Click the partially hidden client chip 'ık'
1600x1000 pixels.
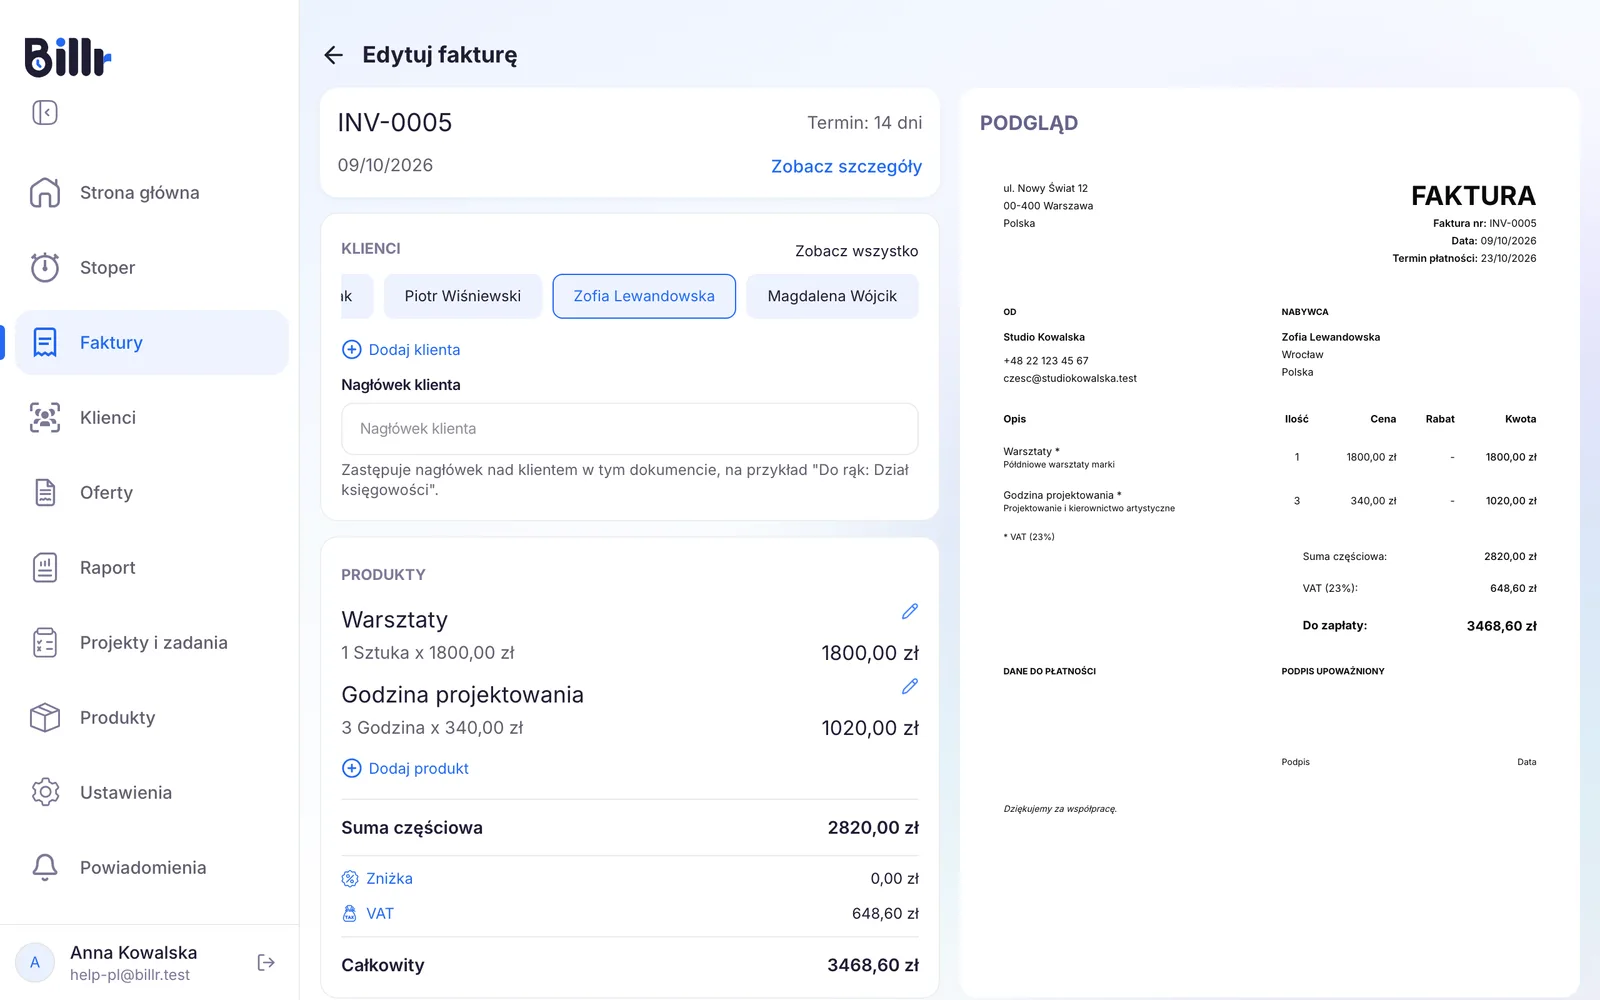pyautogui.click(x=357, y=296)
